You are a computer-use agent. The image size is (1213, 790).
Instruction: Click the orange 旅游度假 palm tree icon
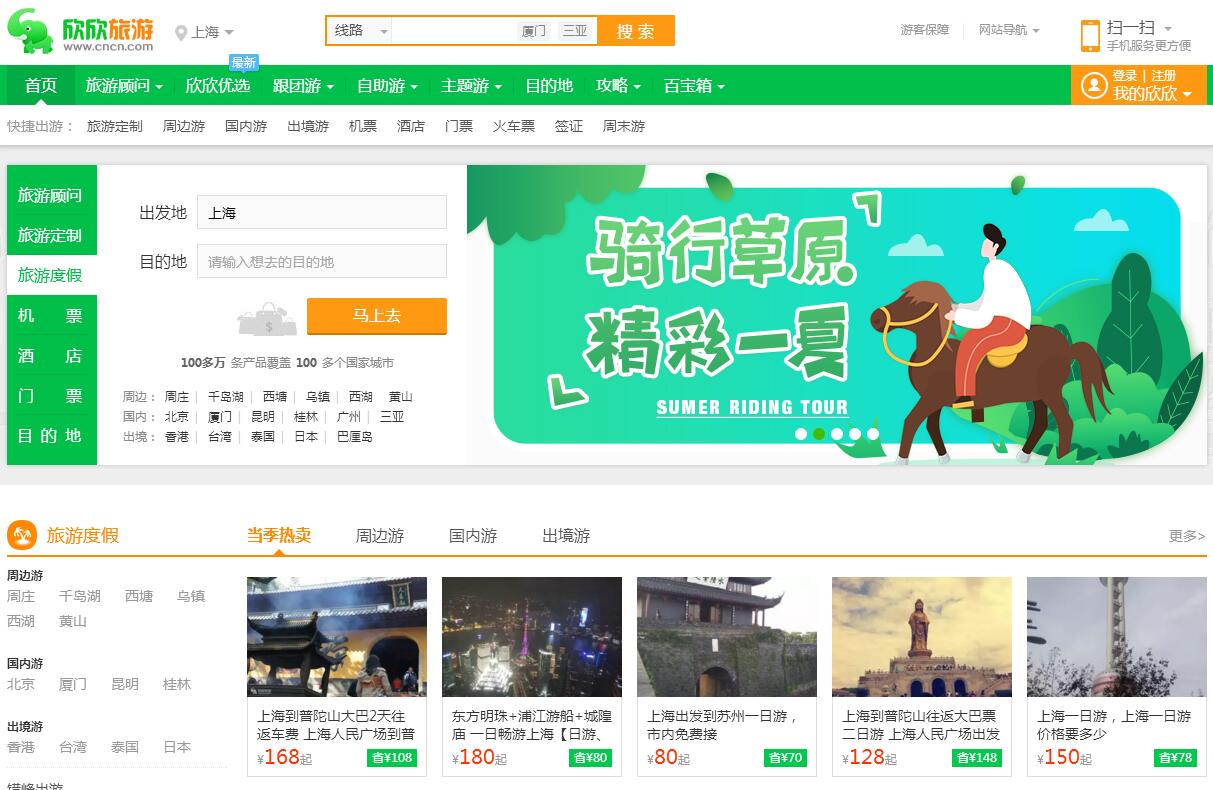22,535
